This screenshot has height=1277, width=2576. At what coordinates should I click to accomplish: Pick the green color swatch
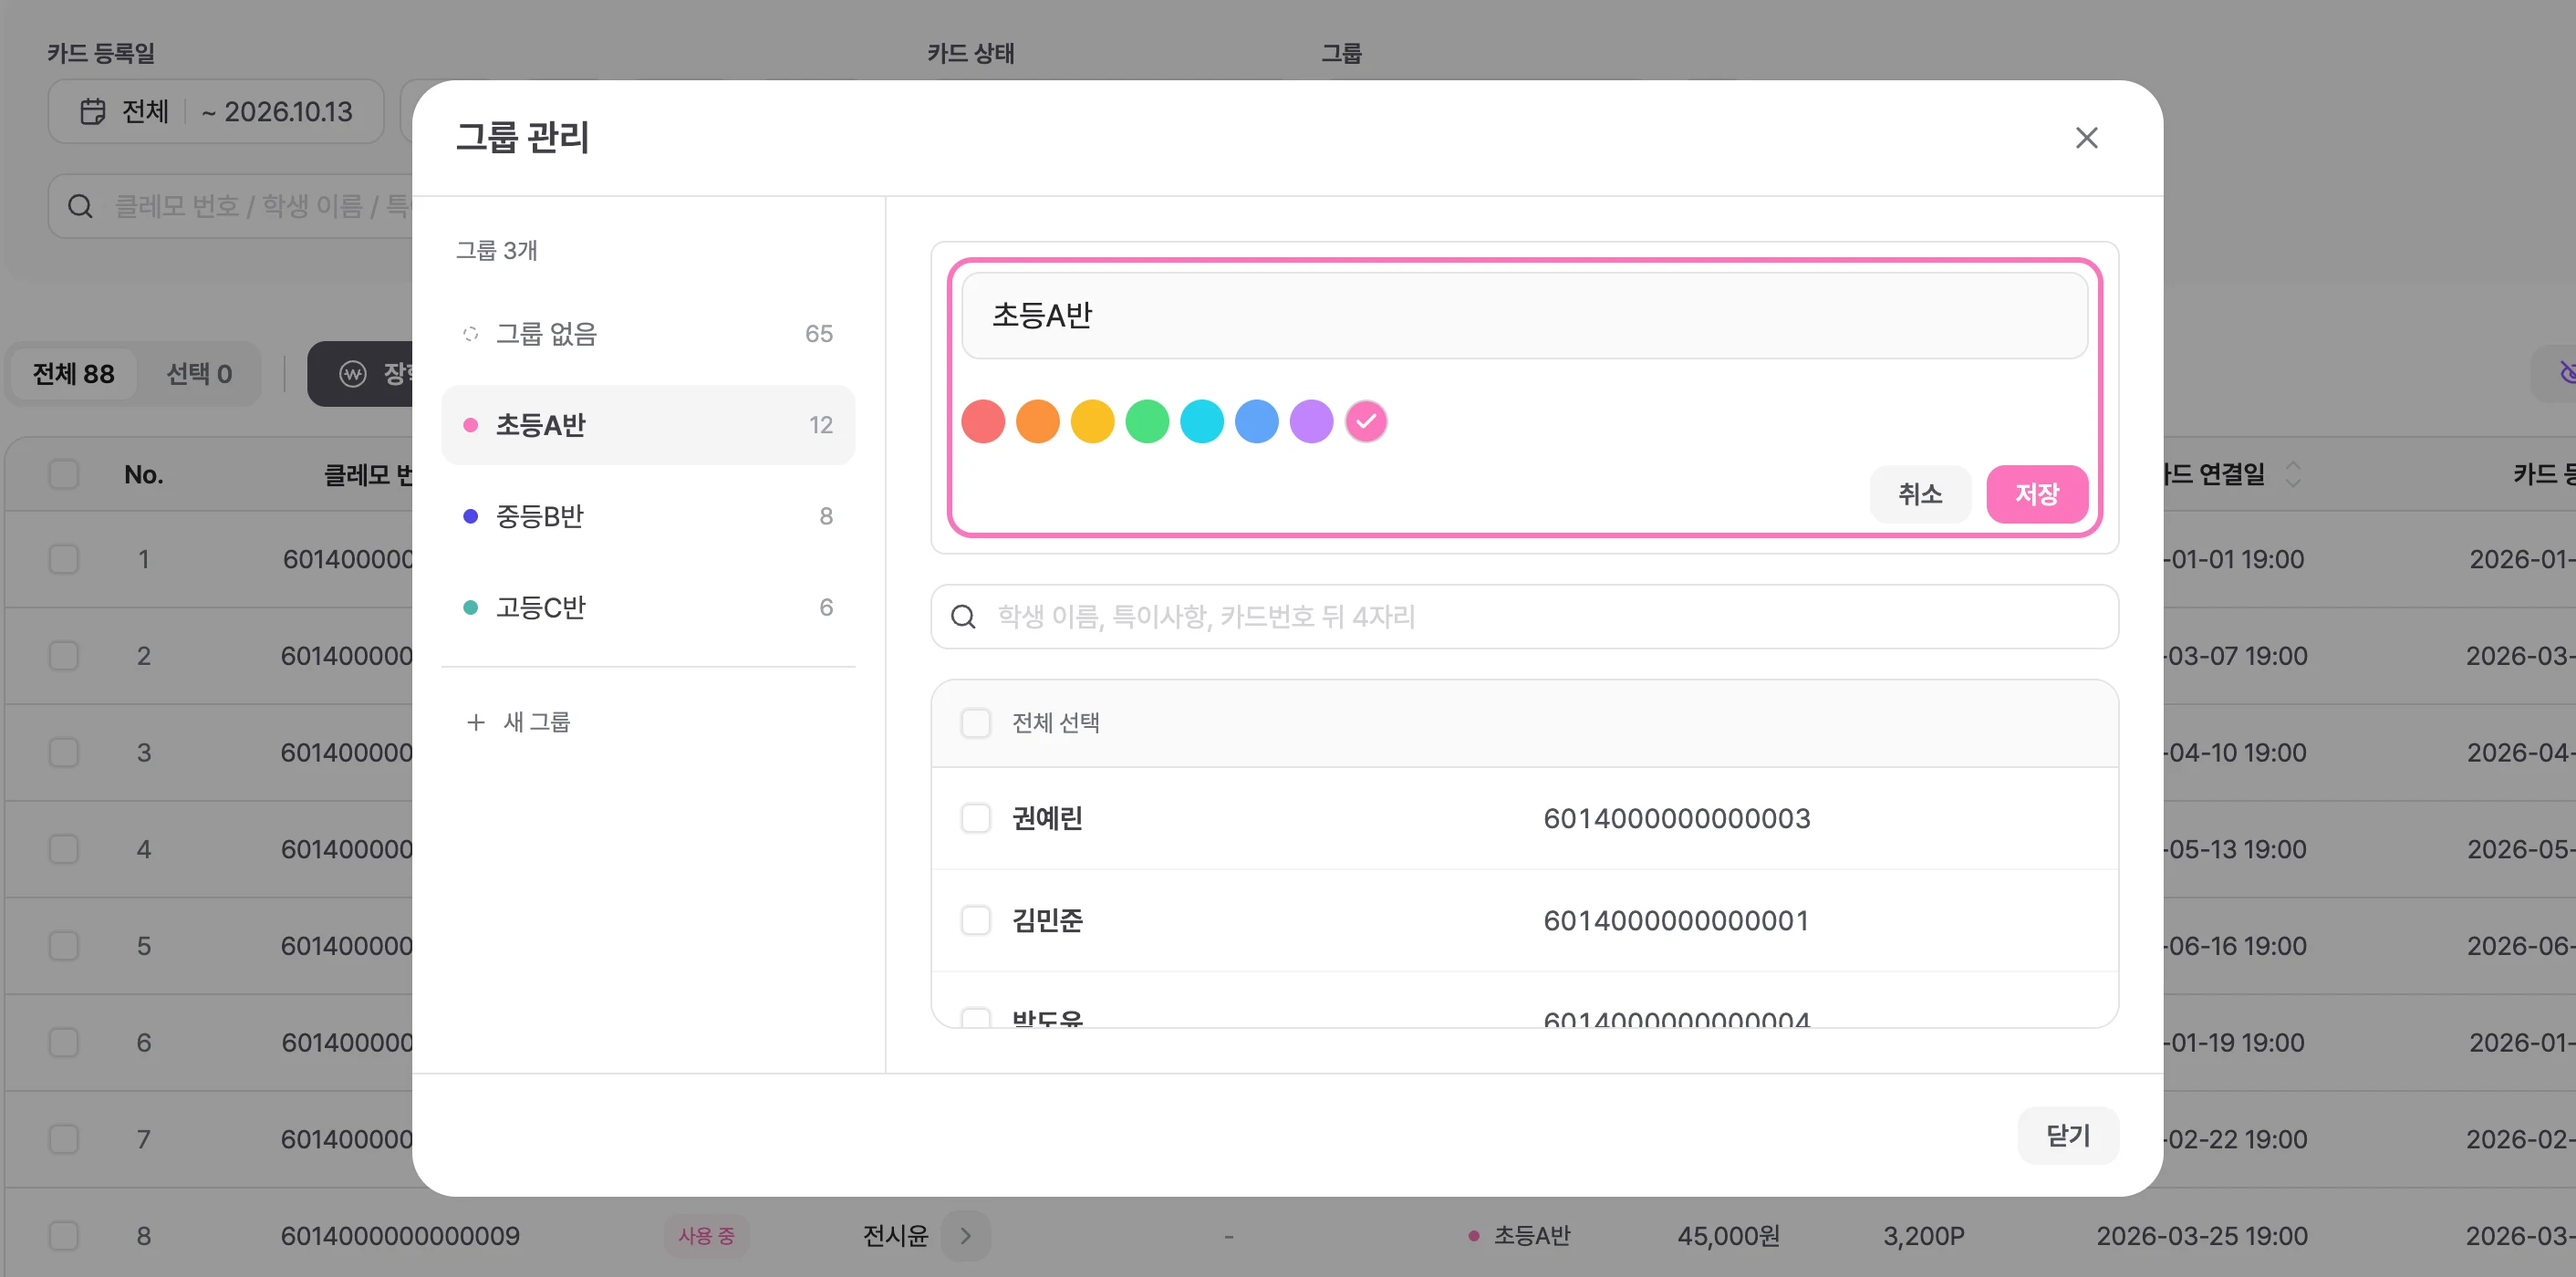pos(1147,421)
